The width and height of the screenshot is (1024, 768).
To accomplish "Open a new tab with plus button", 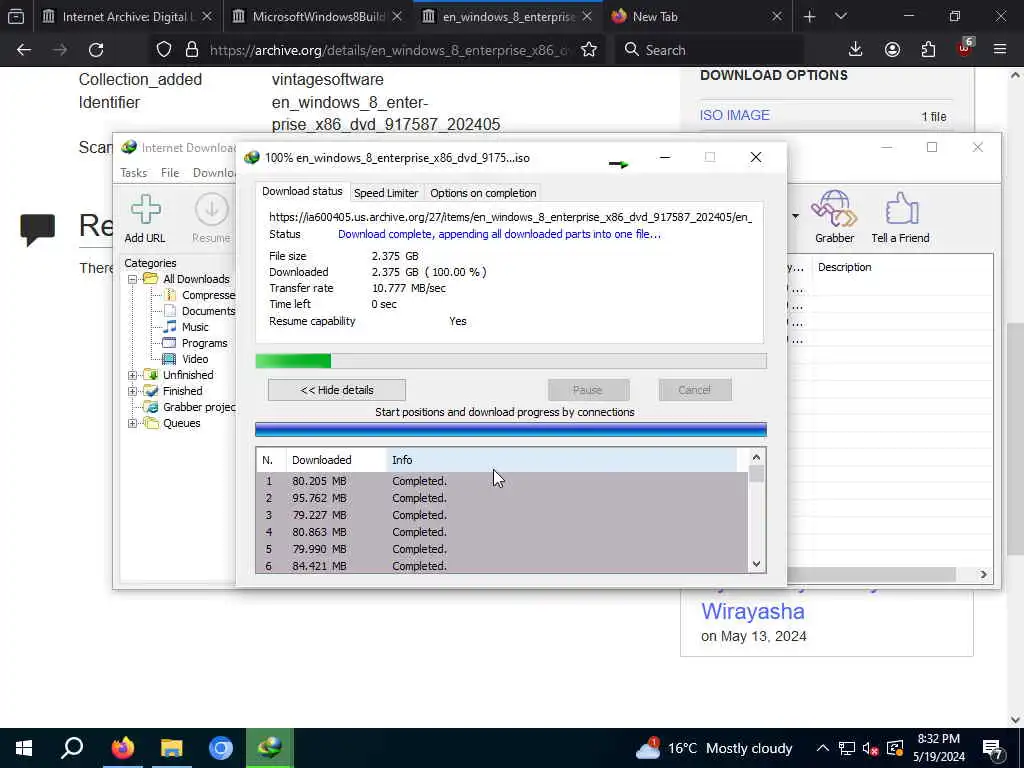I will tap(809, 16).
